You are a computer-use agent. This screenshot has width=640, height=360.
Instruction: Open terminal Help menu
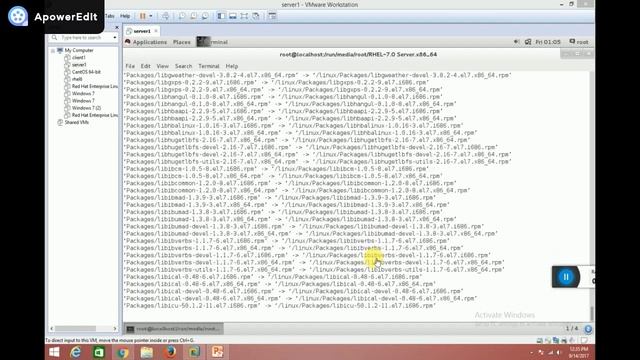pyautogui.click(x=232, y=66)
